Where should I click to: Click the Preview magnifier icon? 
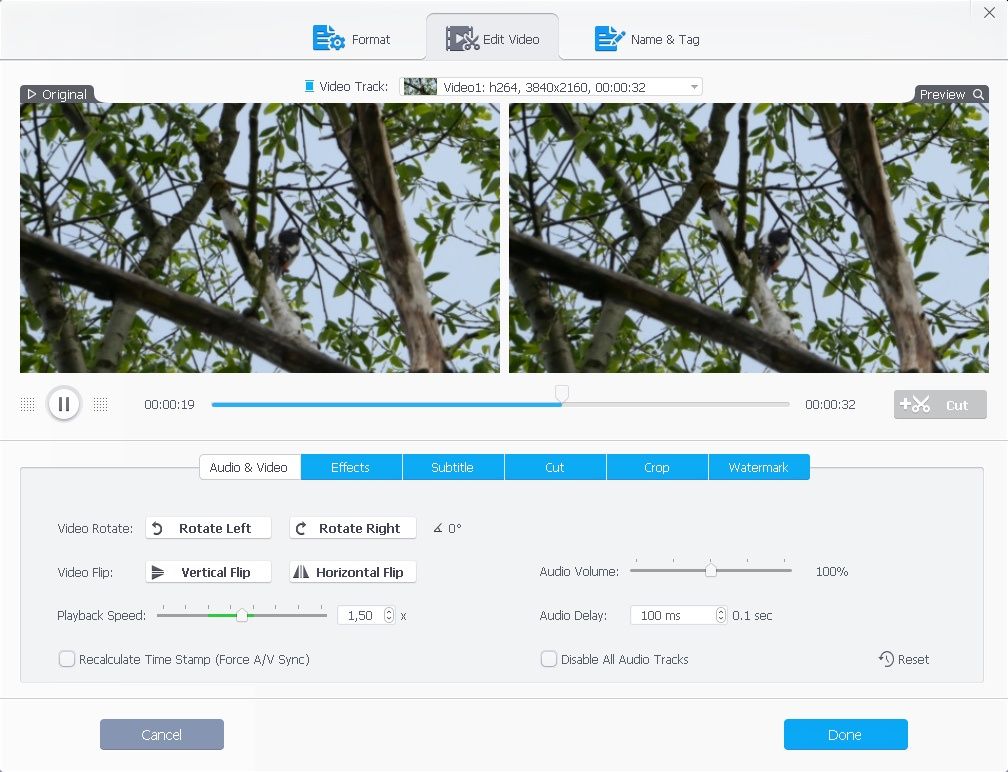tap(978, 94)
